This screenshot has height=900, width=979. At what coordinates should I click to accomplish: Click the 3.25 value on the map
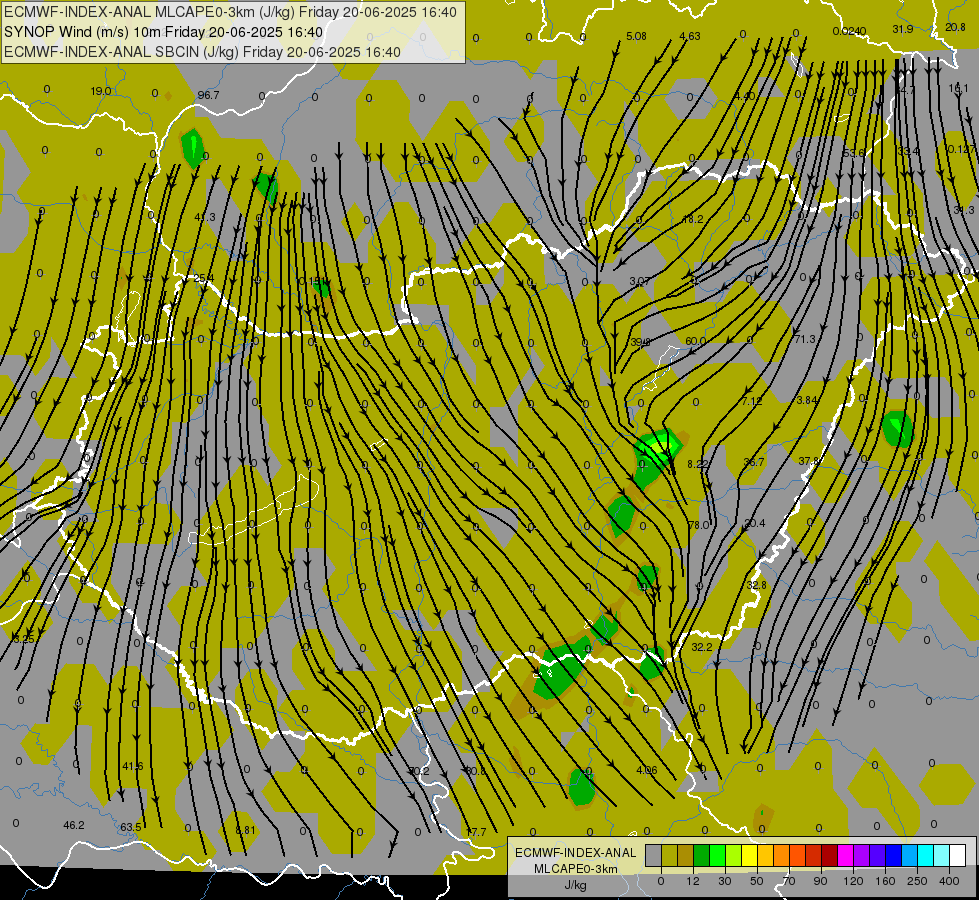coord(24,639)
